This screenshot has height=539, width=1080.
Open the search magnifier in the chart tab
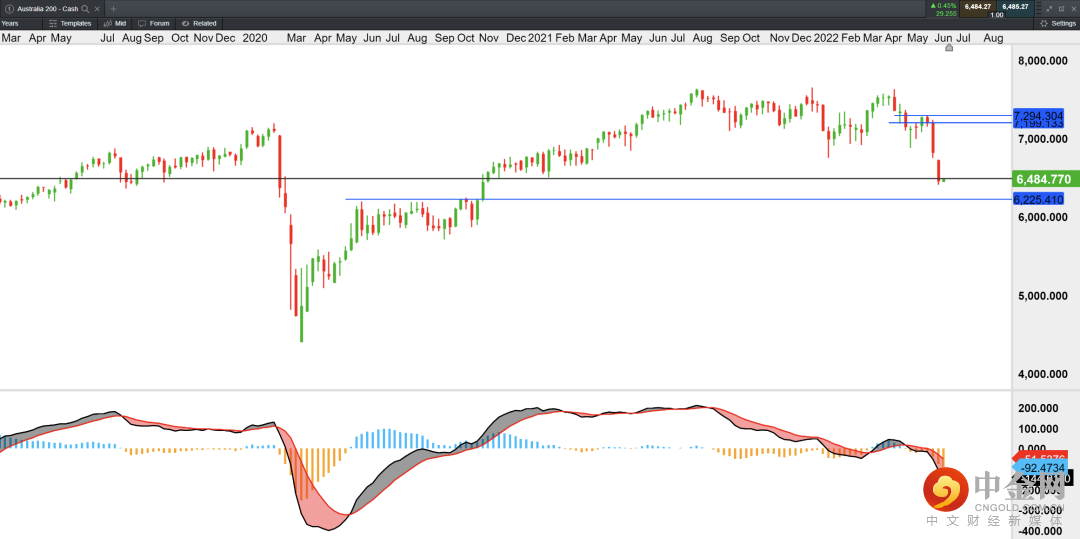coord(85,8)
